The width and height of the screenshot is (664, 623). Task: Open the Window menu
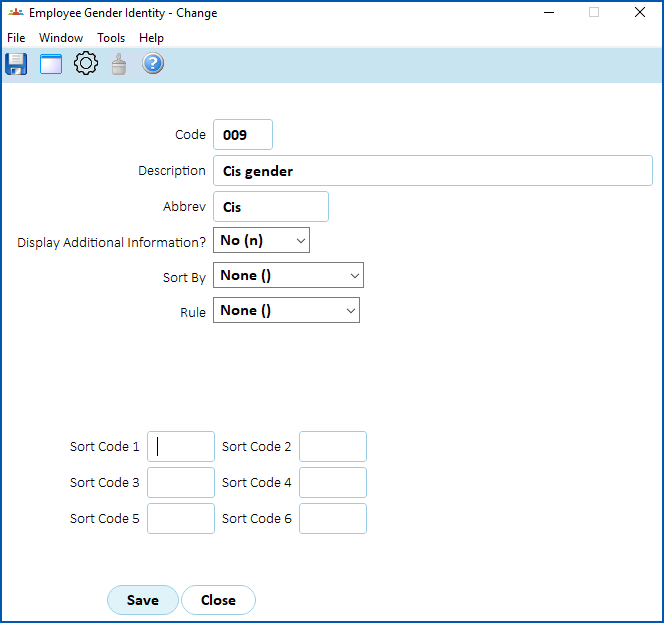(x=61, y=38)
